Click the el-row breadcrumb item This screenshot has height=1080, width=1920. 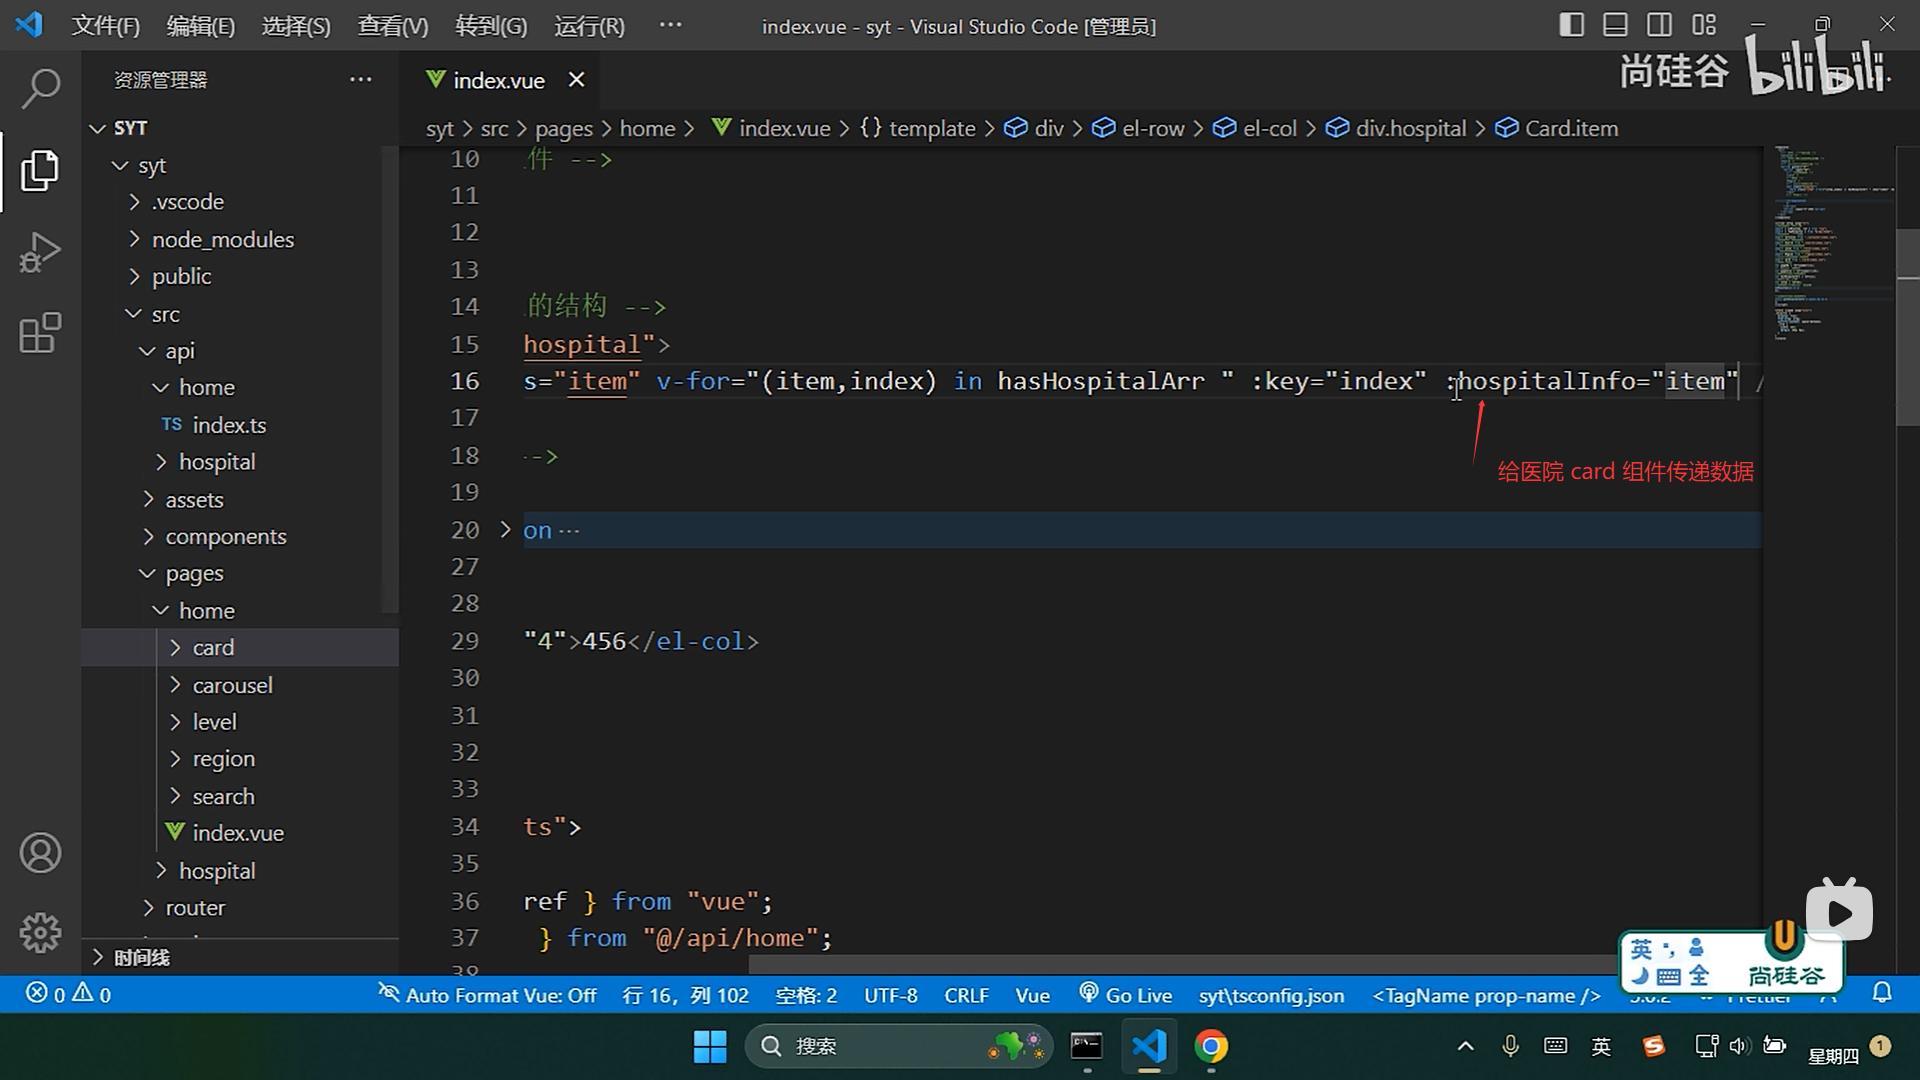(x=1152, y=128)
